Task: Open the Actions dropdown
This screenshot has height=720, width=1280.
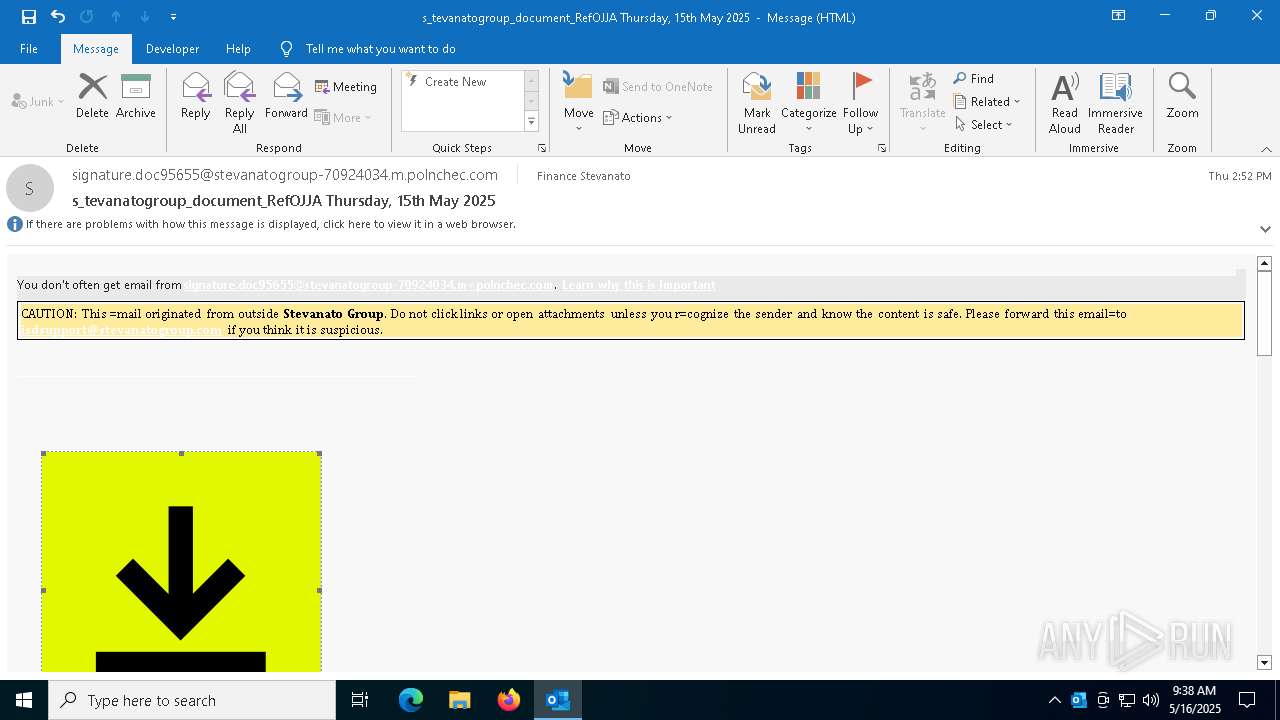Action: tap(638, 117)
